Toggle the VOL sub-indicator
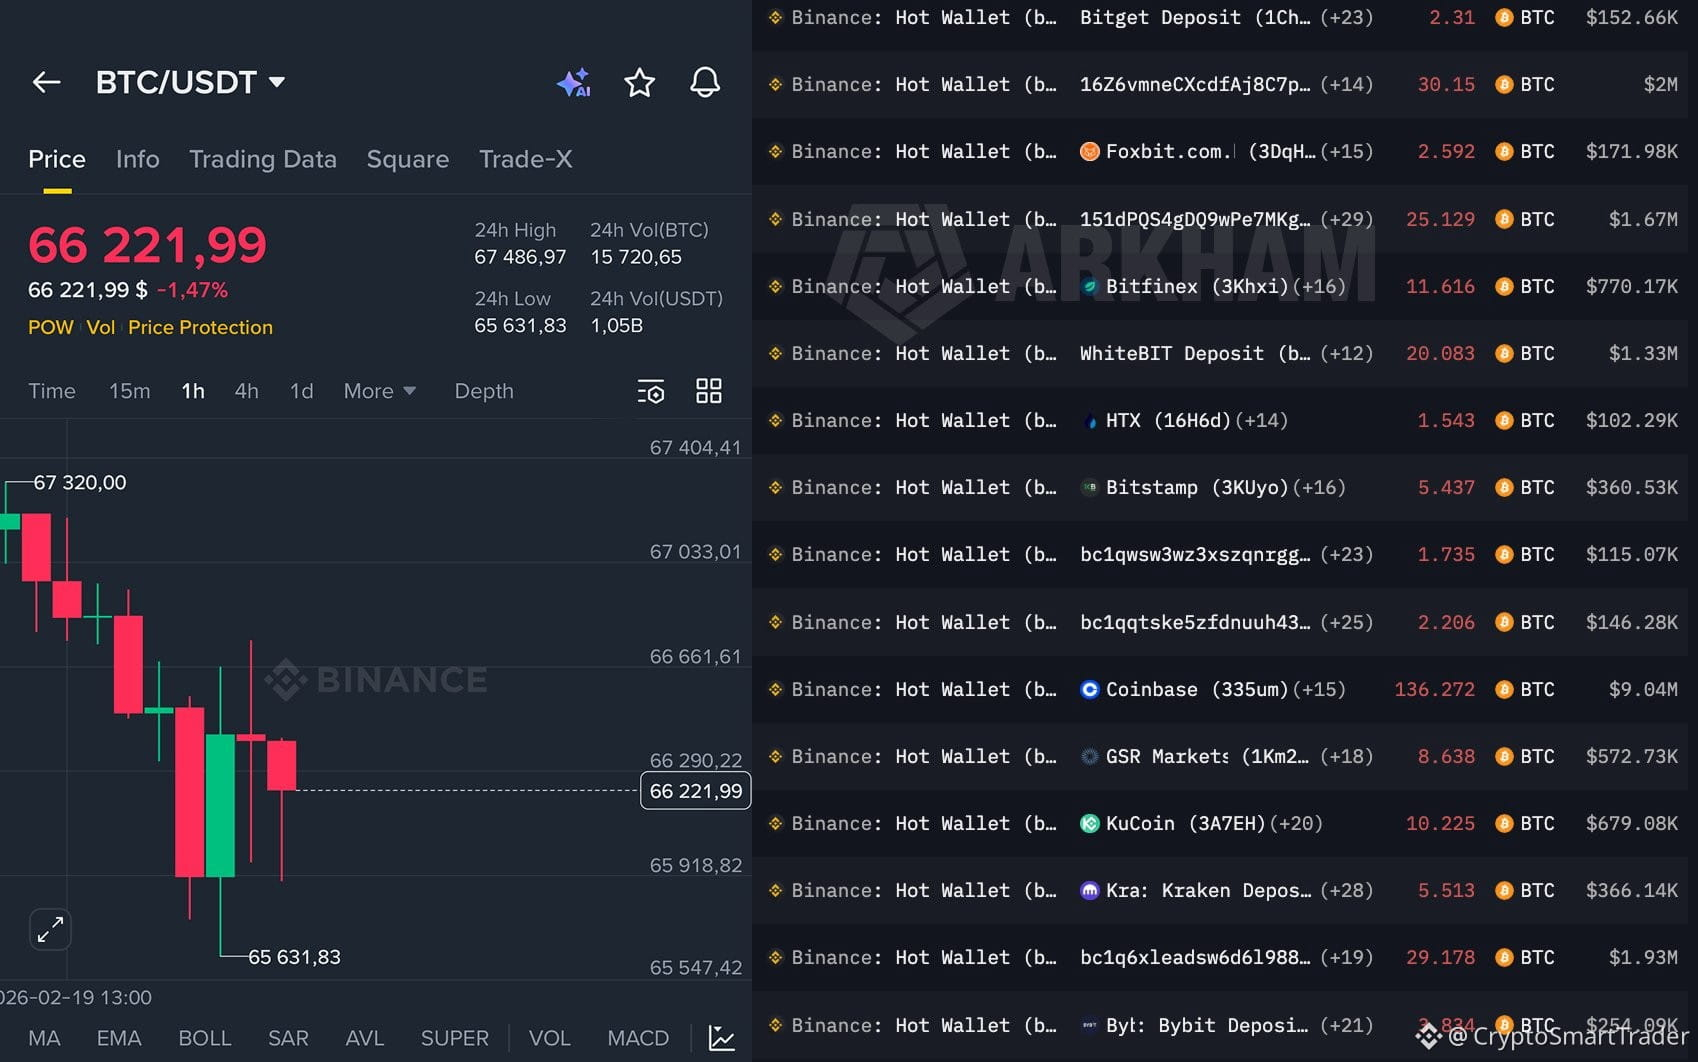This screenshot has height=1062, width=1698. click(x=550, y=1038)
